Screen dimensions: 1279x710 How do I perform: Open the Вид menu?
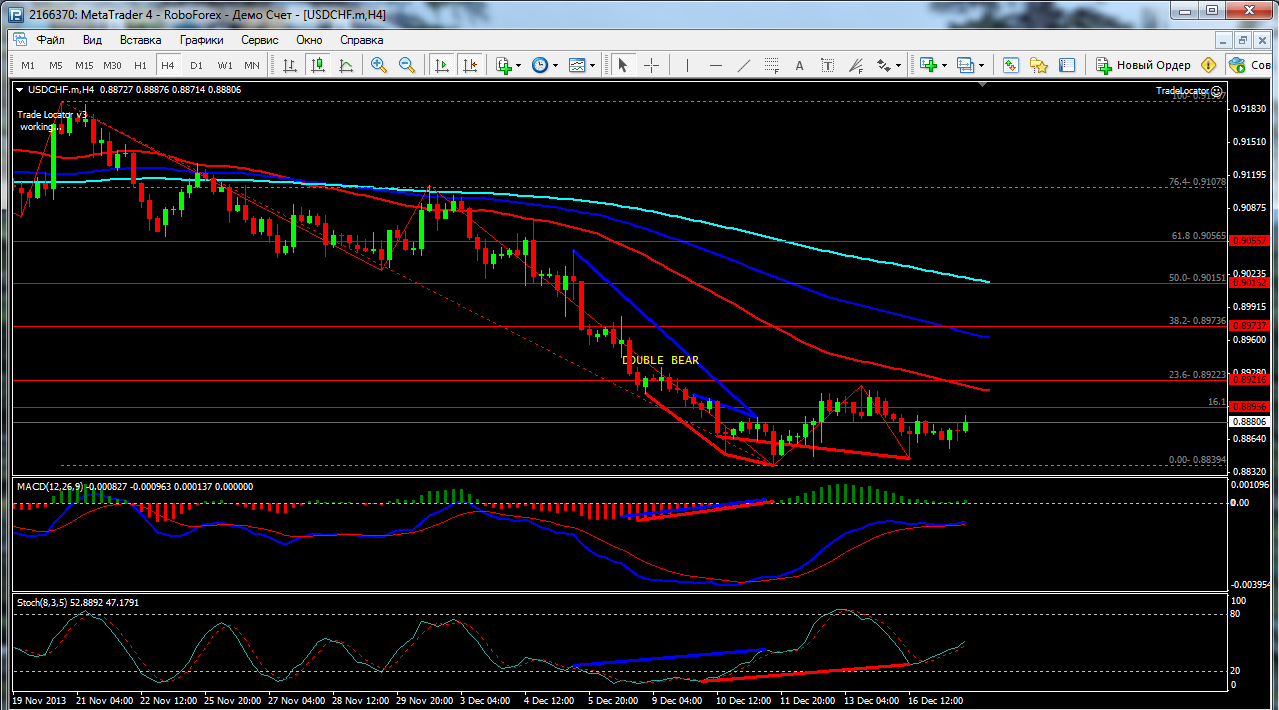pyautogui.click(x=92, y=40)
